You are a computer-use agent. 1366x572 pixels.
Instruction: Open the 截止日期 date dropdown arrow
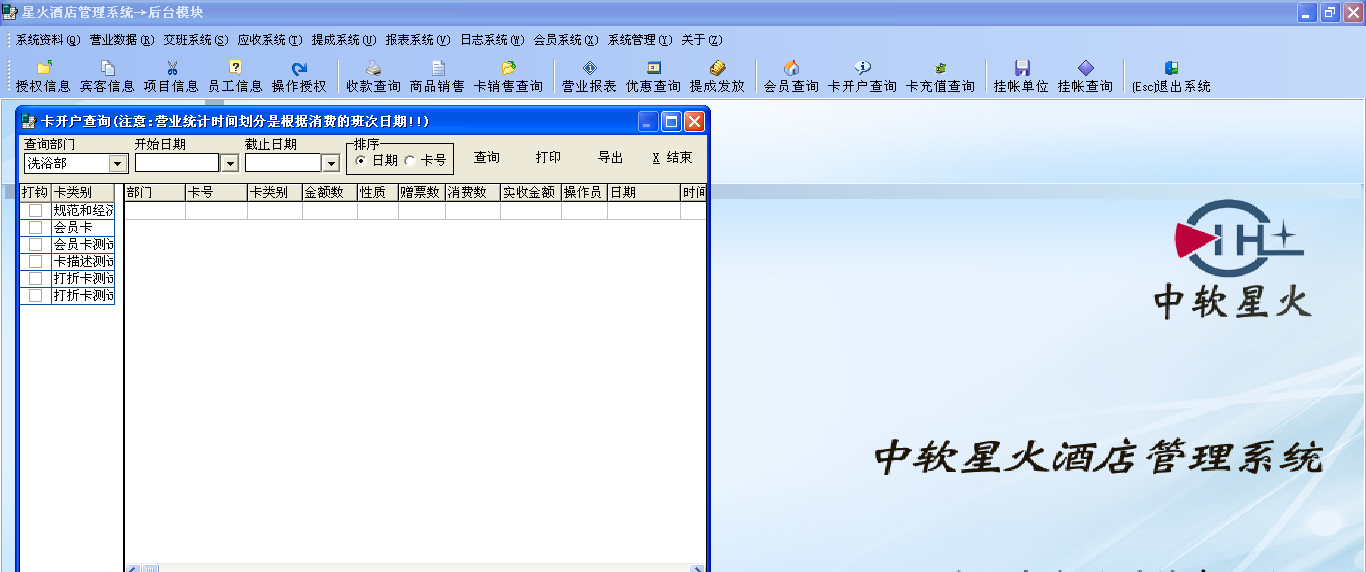330,163
